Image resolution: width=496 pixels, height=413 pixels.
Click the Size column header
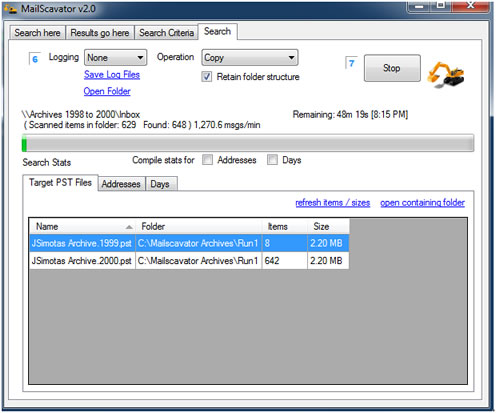(328, 227)
